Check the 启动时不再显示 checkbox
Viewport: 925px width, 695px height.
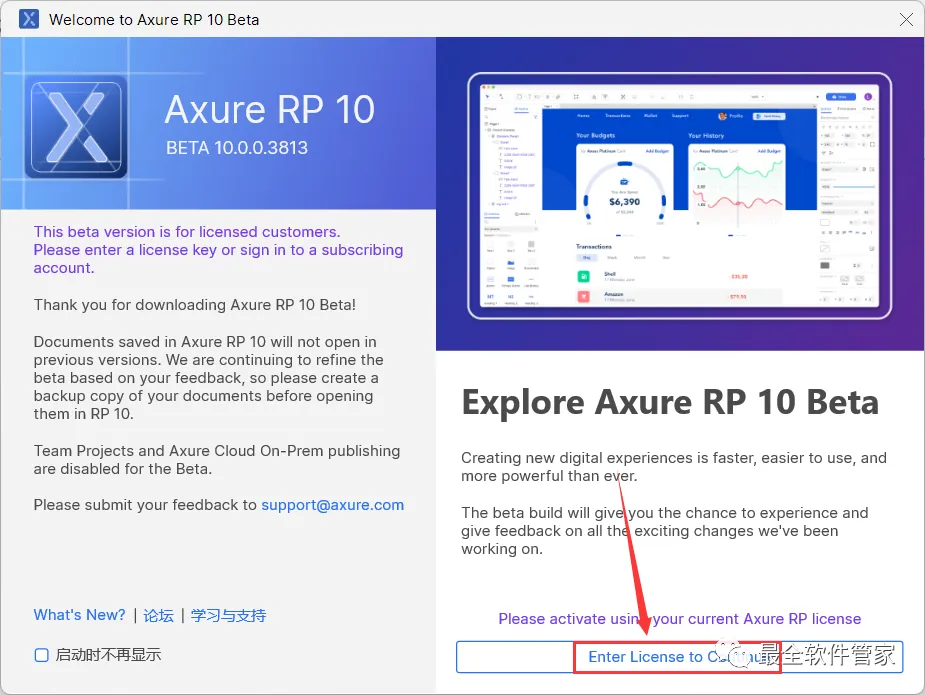41,655
